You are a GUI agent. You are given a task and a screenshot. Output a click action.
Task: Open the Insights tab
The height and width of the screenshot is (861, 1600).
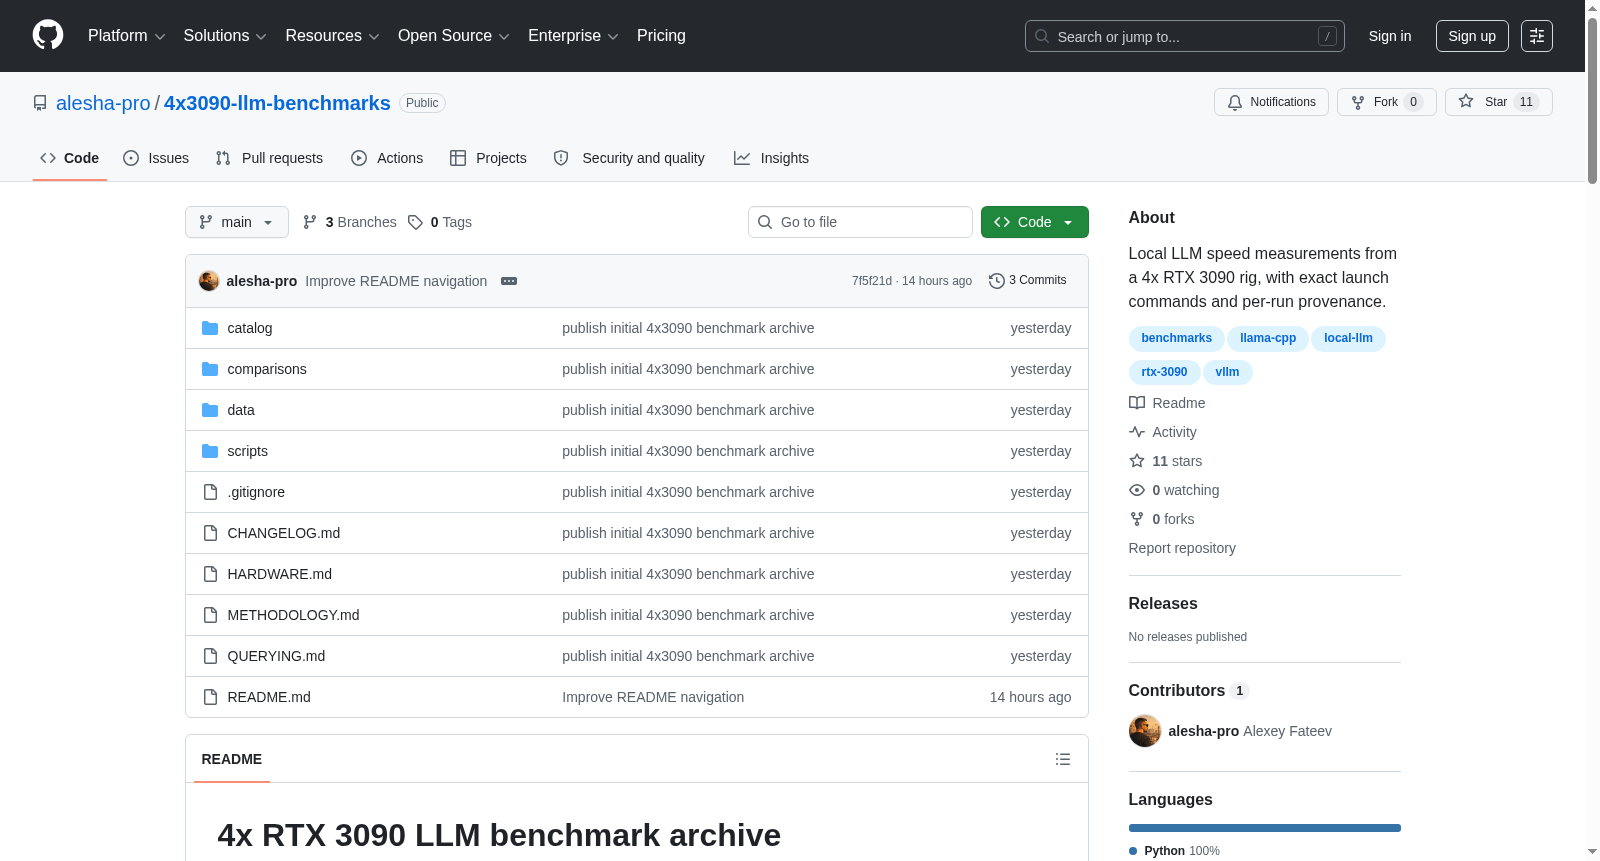771,158
